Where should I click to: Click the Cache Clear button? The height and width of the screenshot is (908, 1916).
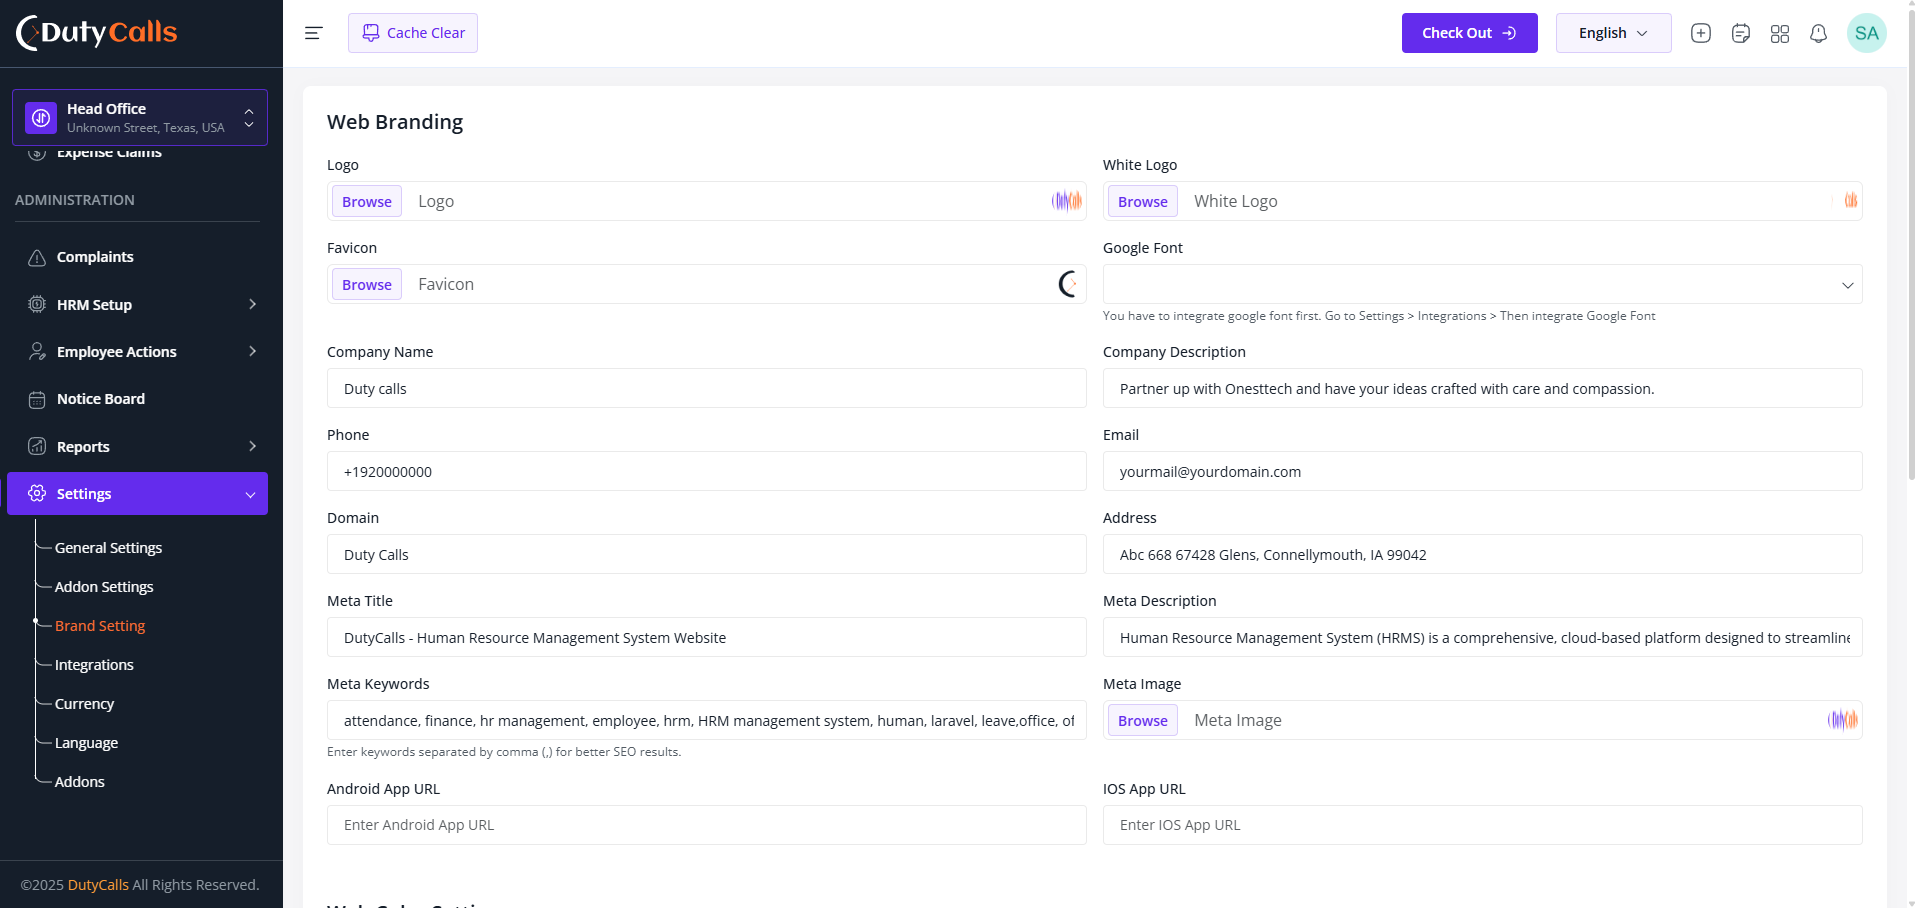coord(413,33)
